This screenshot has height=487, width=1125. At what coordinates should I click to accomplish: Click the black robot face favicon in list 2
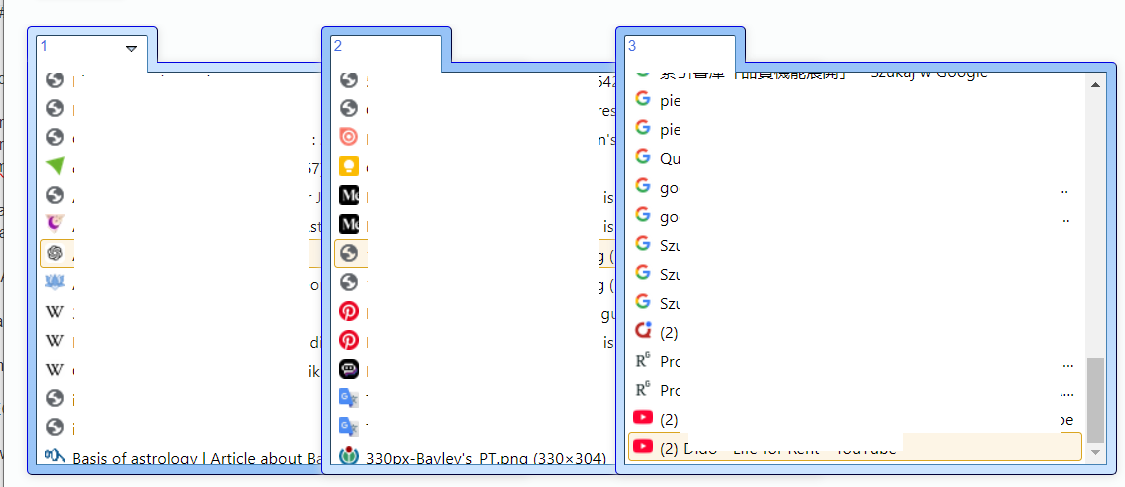(x=349, y=369)
